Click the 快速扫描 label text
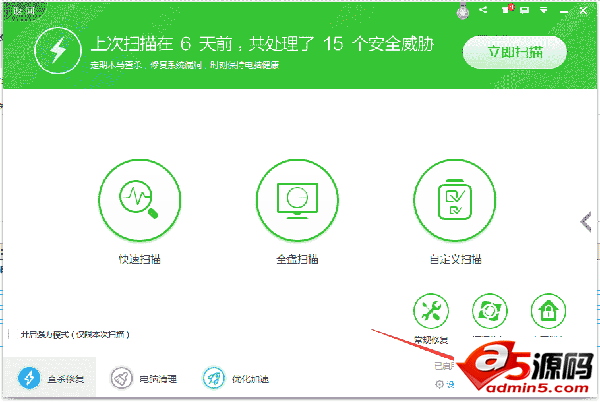600x402 pixels. pyautogui.click(x=140, y=259)
